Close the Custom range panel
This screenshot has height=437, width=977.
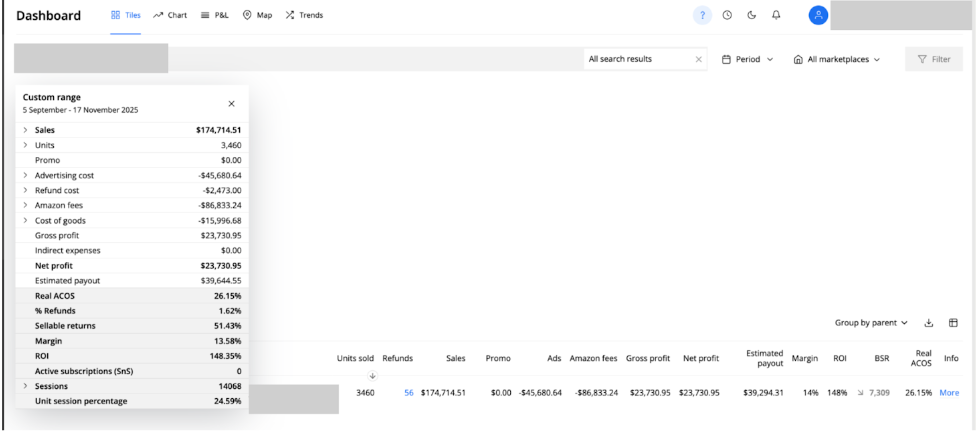pos(231,103)
